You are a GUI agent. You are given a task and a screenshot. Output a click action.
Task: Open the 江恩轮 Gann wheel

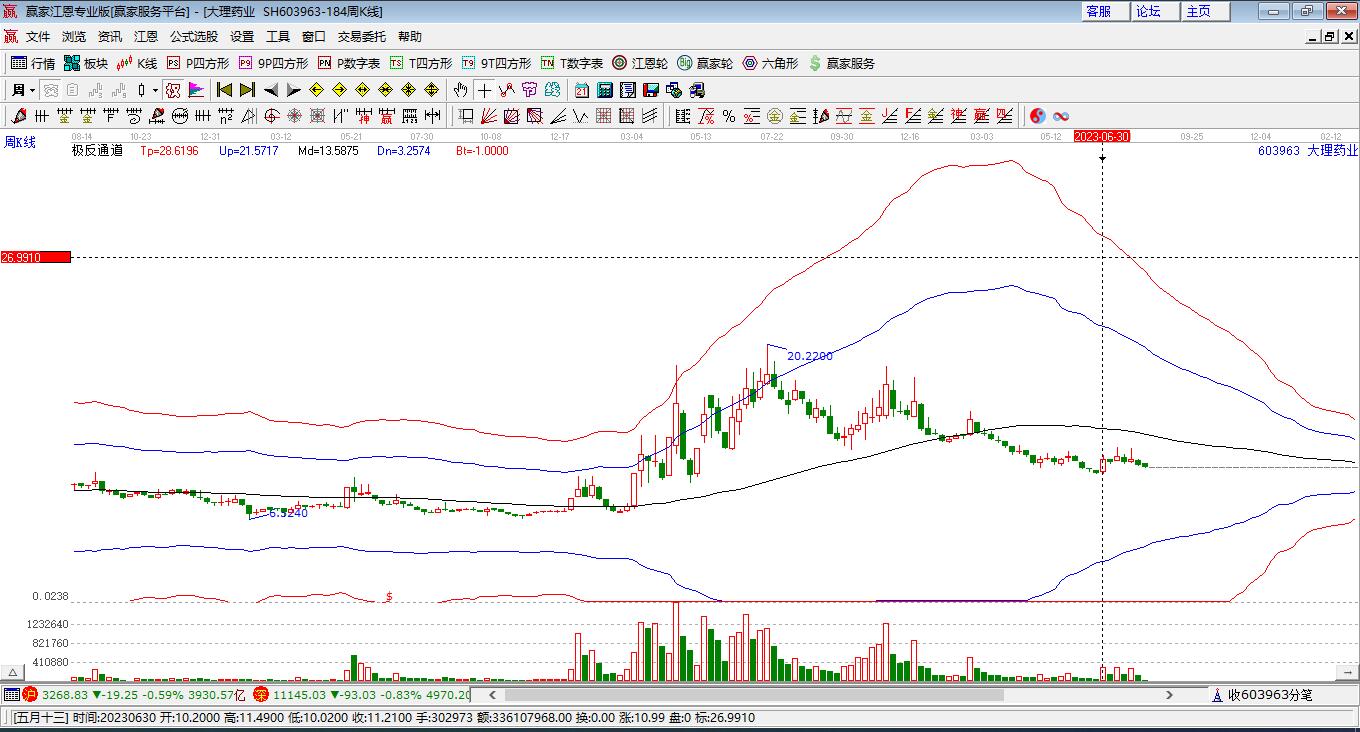[x=640, y=63]
